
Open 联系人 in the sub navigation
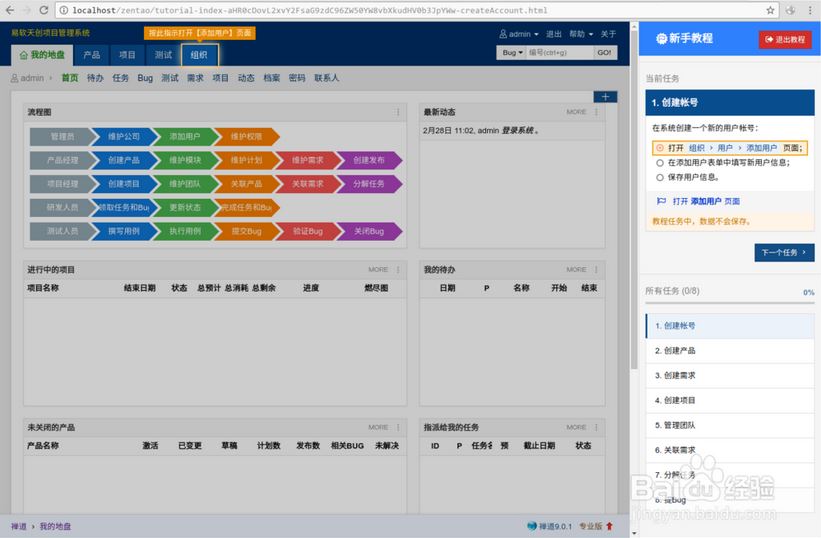tap(327, 78)
